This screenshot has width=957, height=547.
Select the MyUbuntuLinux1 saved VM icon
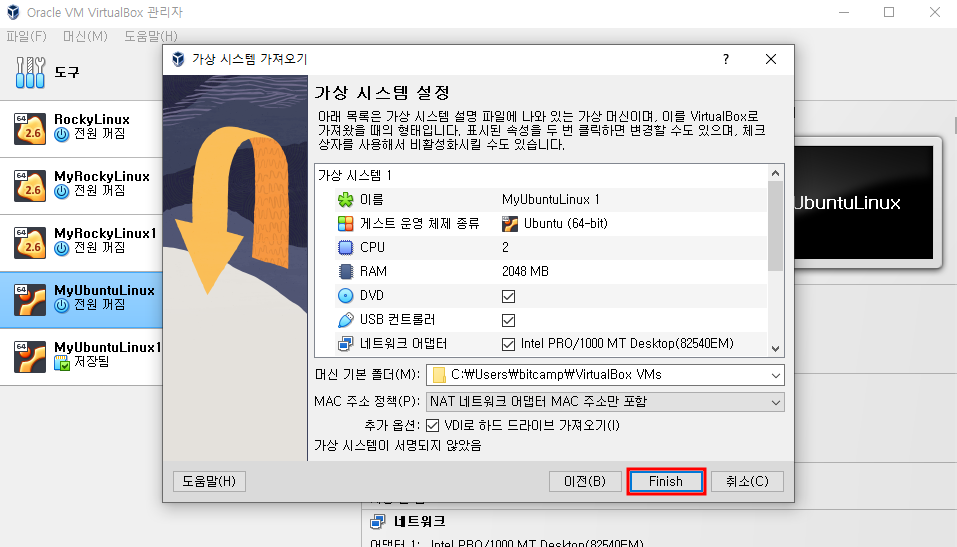(x=30, y=356)
